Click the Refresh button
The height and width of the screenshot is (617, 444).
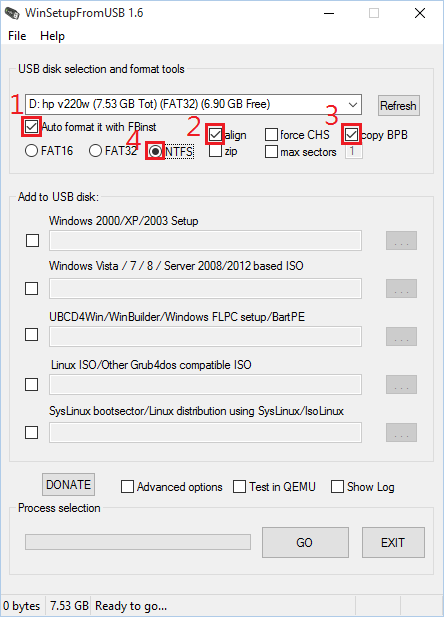[399, 105]
